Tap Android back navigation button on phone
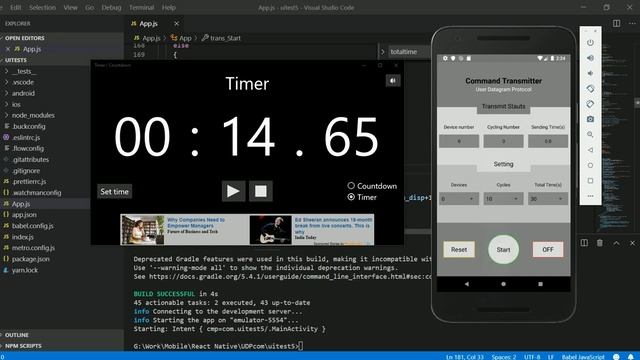This screenshot has height=360, width=640. [467, 284]
